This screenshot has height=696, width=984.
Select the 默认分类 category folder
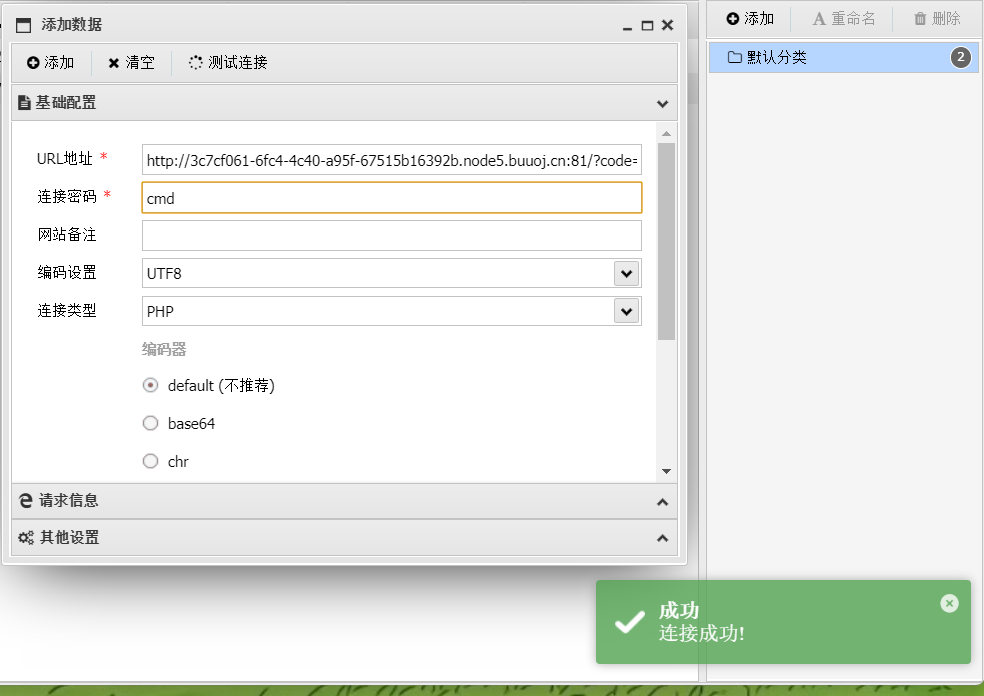776,57
